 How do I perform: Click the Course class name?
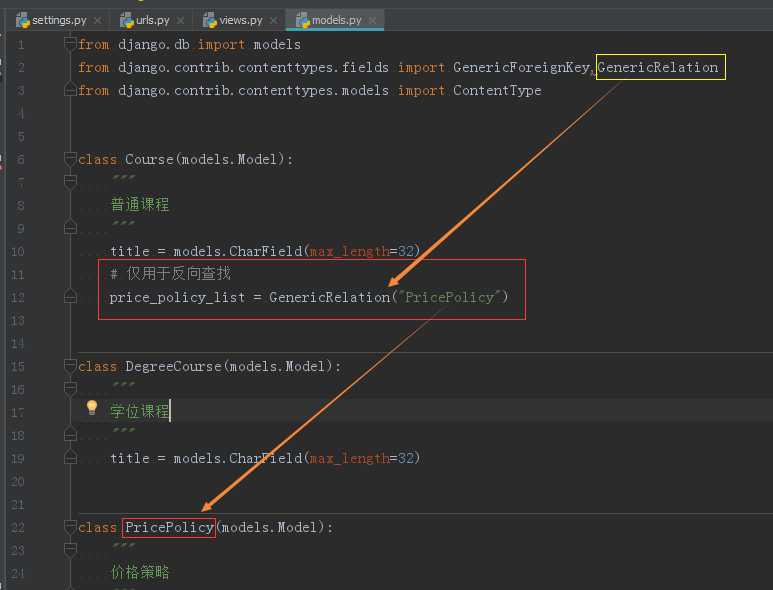[x=149, y=159]
